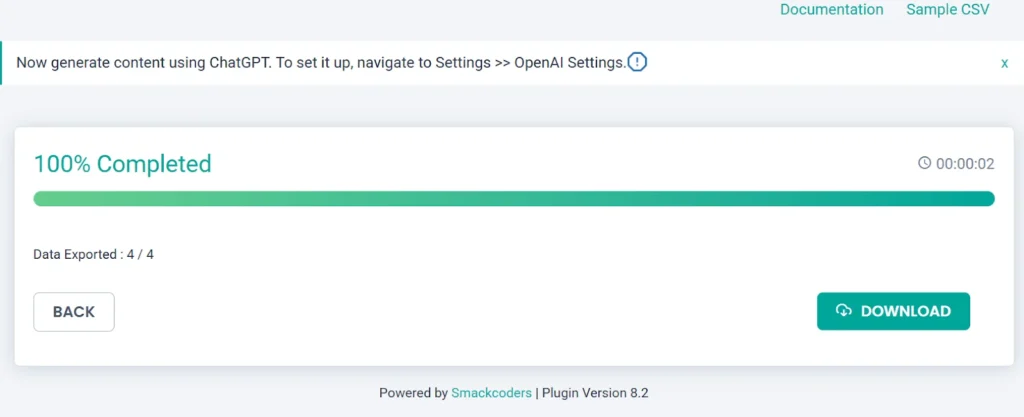
Task: Click the green left border of the notice
Action: [x=2, y=63]
